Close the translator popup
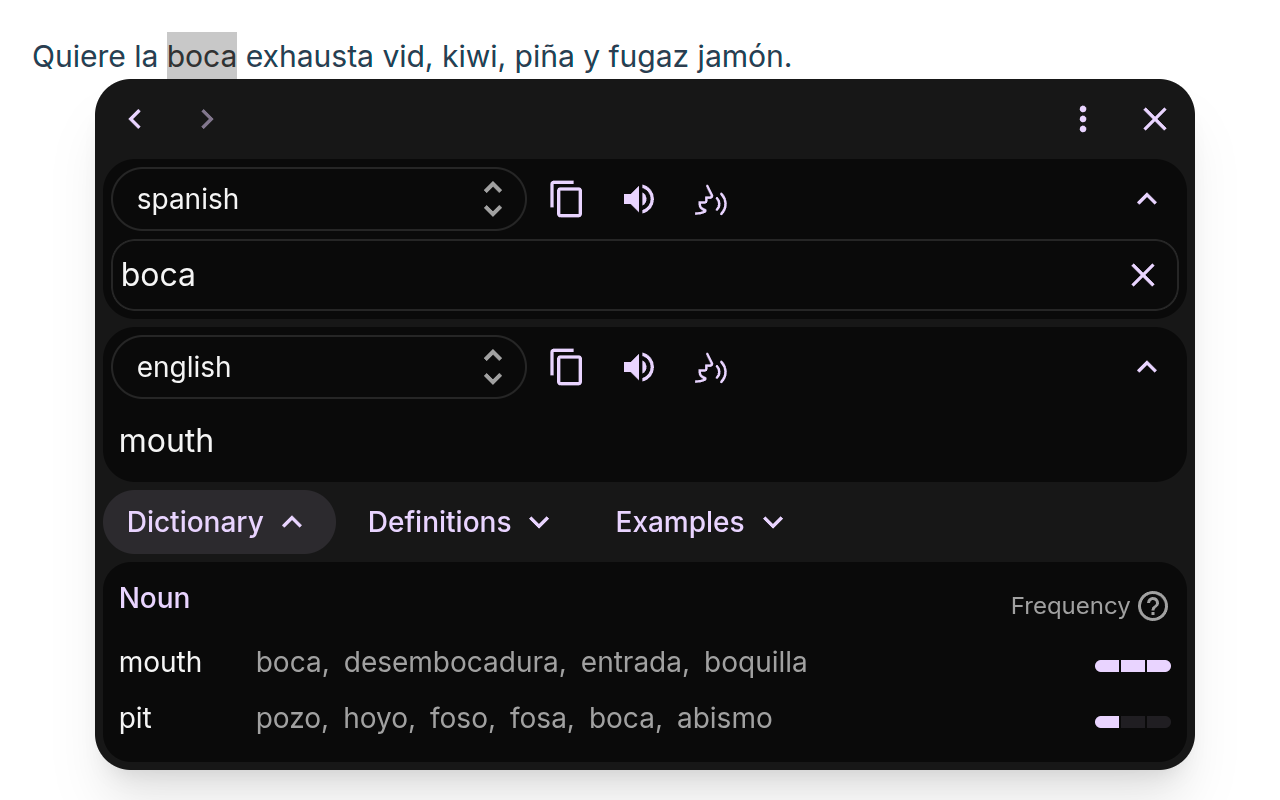 [x=1155, y=120]
